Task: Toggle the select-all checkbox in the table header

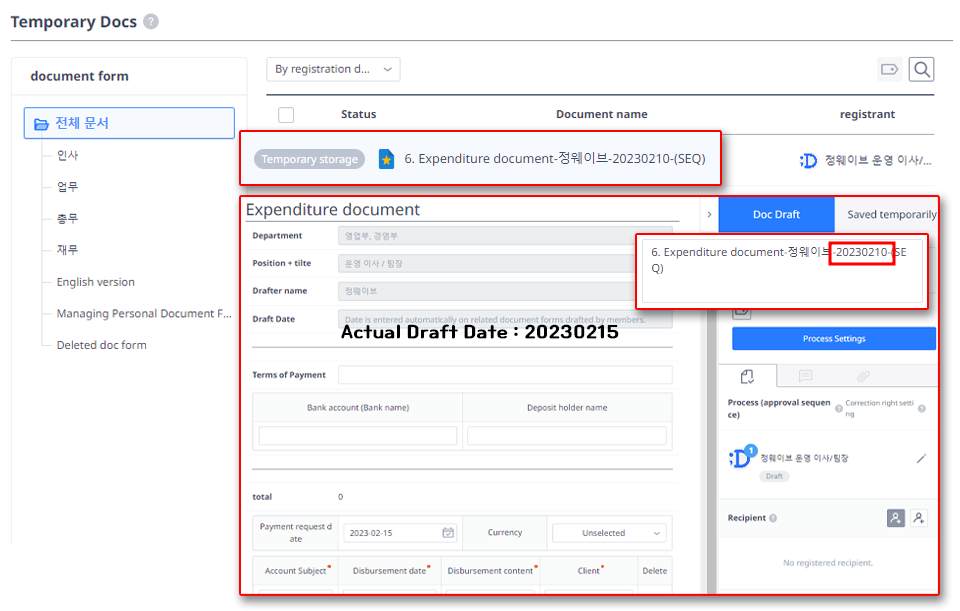Action: pos(286,114)
